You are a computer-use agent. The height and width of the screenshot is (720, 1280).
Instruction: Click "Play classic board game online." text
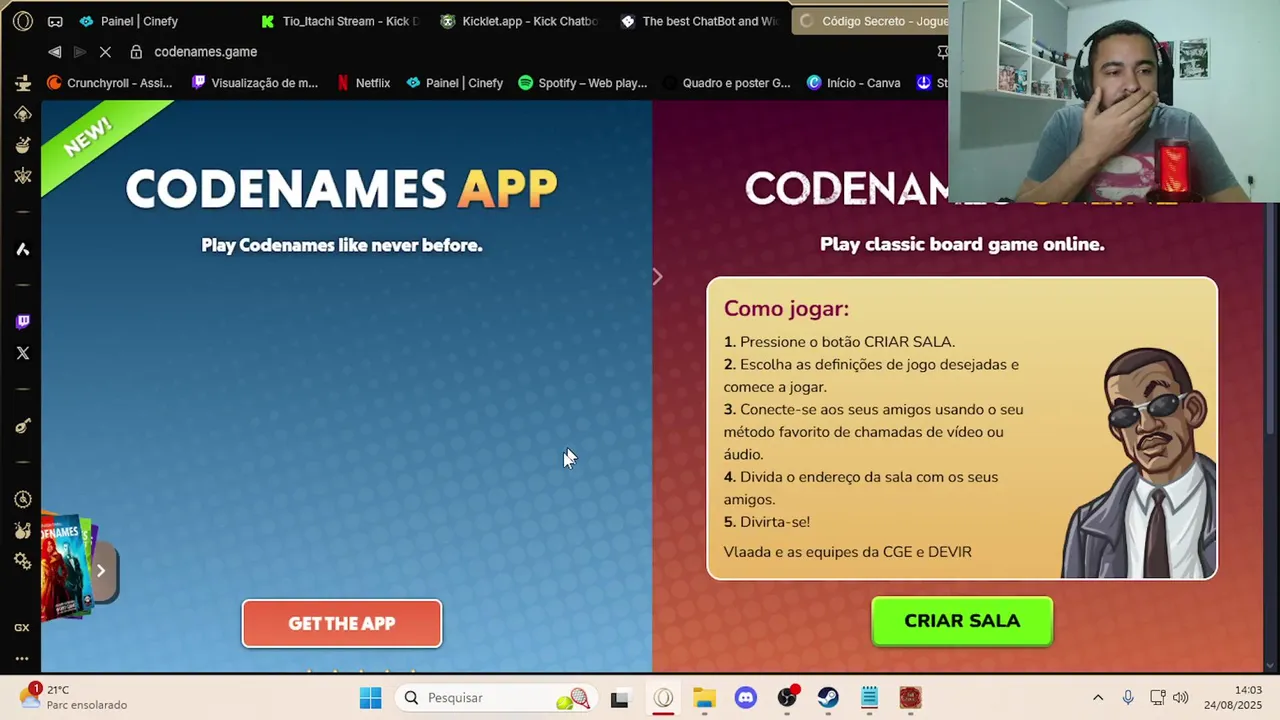(x=962, y=244)
